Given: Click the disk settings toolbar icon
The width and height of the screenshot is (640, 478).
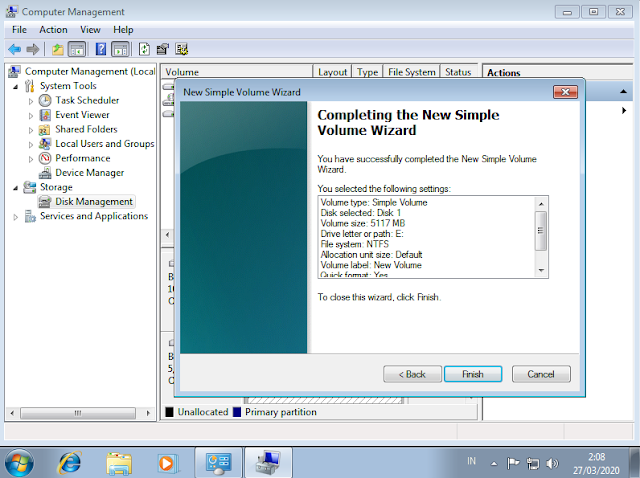Looking at the screenshot, I should [x=181, y=49].
